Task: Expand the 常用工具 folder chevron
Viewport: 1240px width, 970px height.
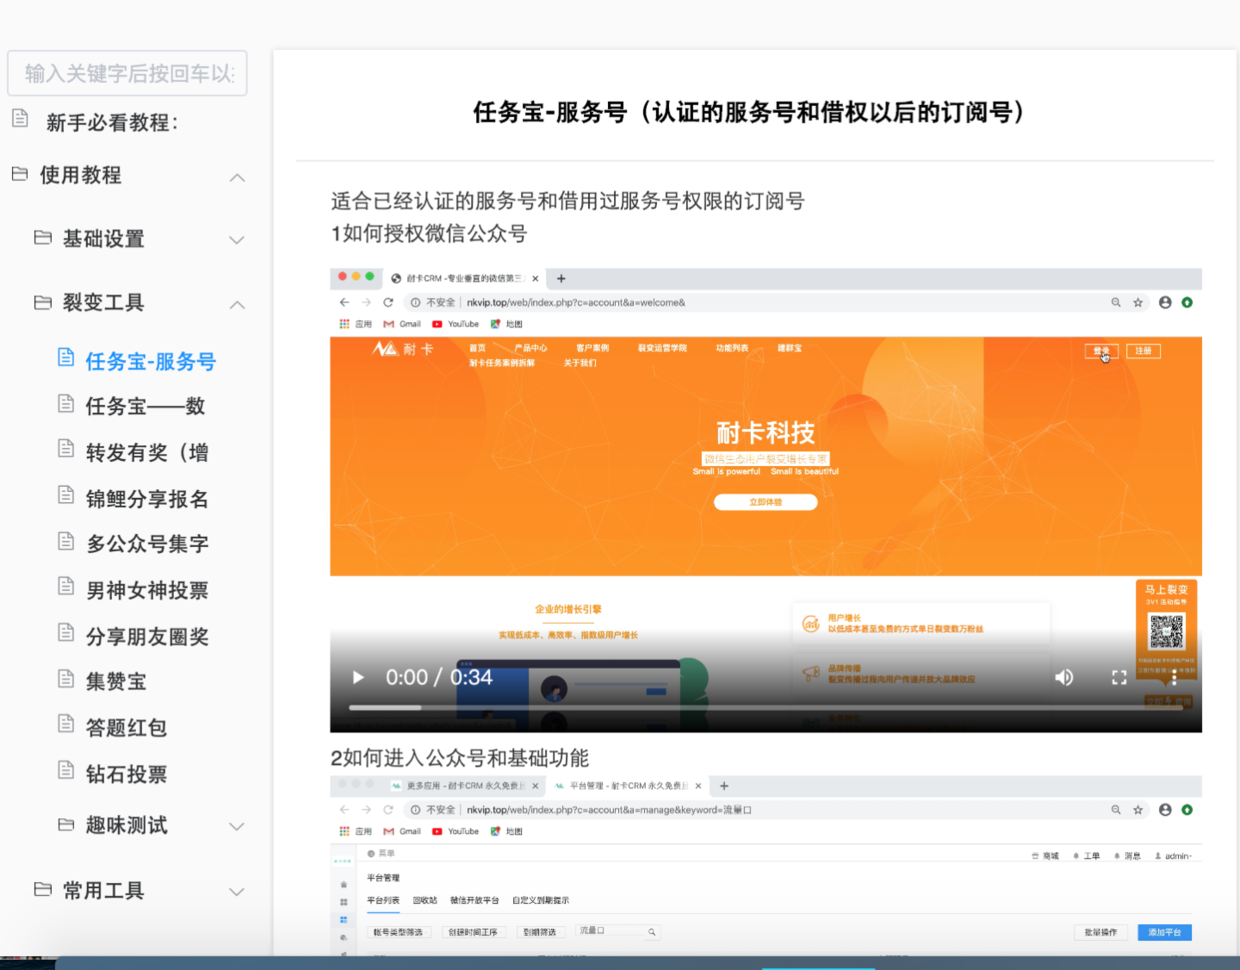Action: pos(237,891)
